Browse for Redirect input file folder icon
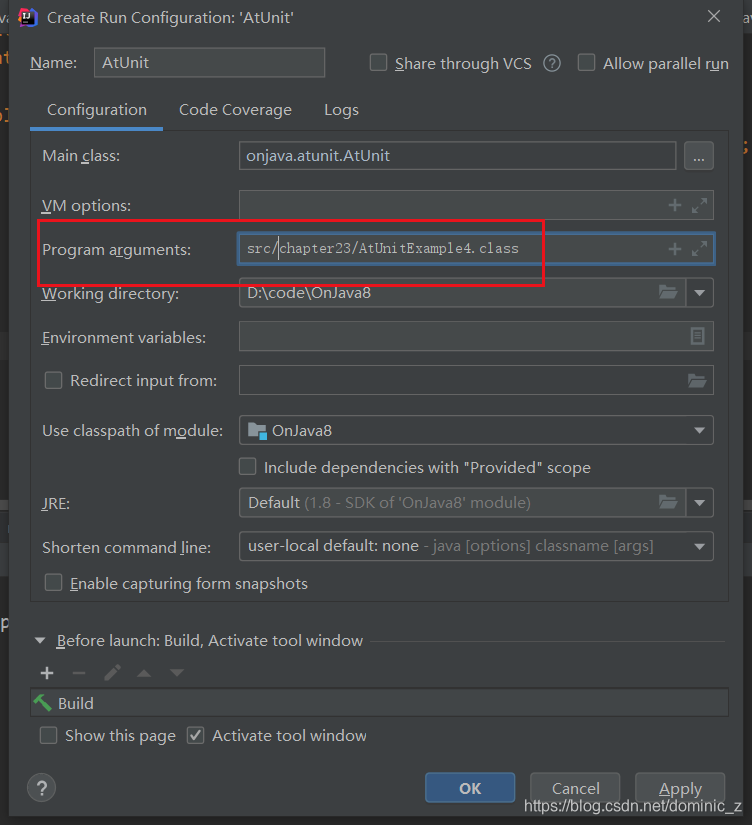This screenshot has width=752, height=825. coord(697,380)
